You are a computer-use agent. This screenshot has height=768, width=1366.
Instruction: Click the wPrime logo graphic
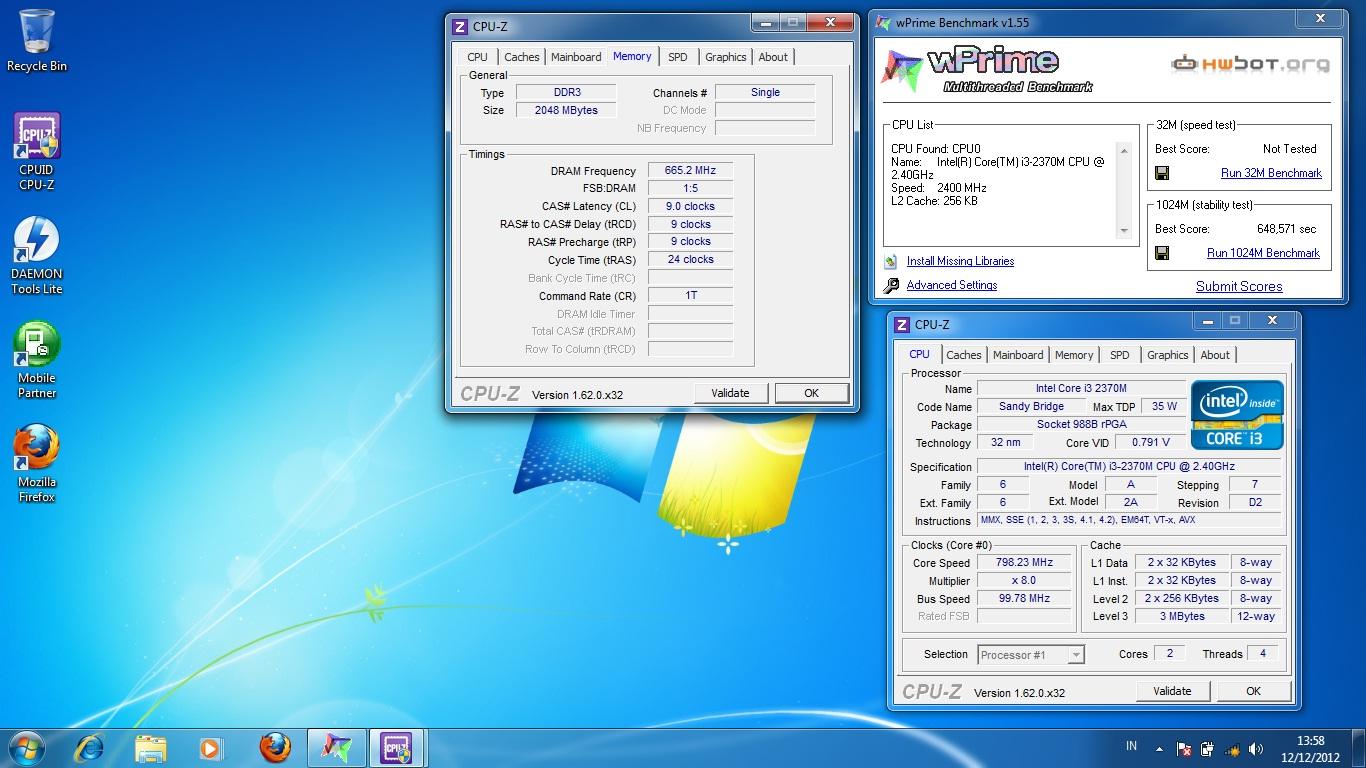coord(985,70)
